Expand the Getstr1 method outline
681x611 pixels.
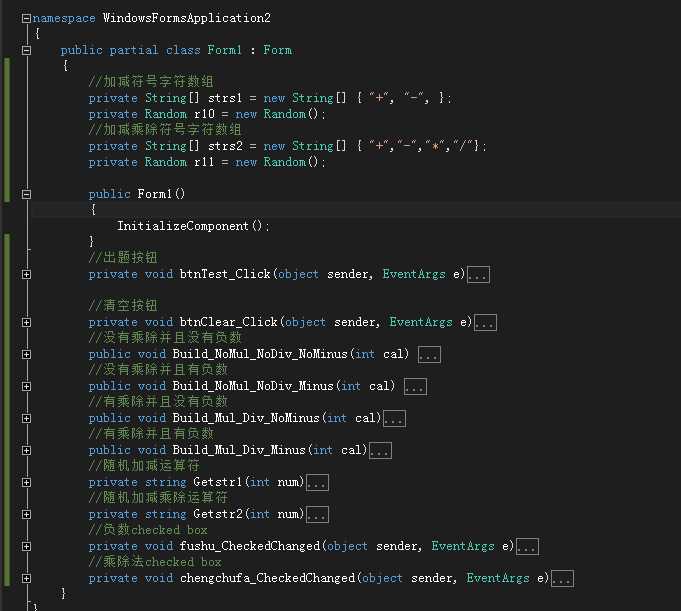[26, 482]
